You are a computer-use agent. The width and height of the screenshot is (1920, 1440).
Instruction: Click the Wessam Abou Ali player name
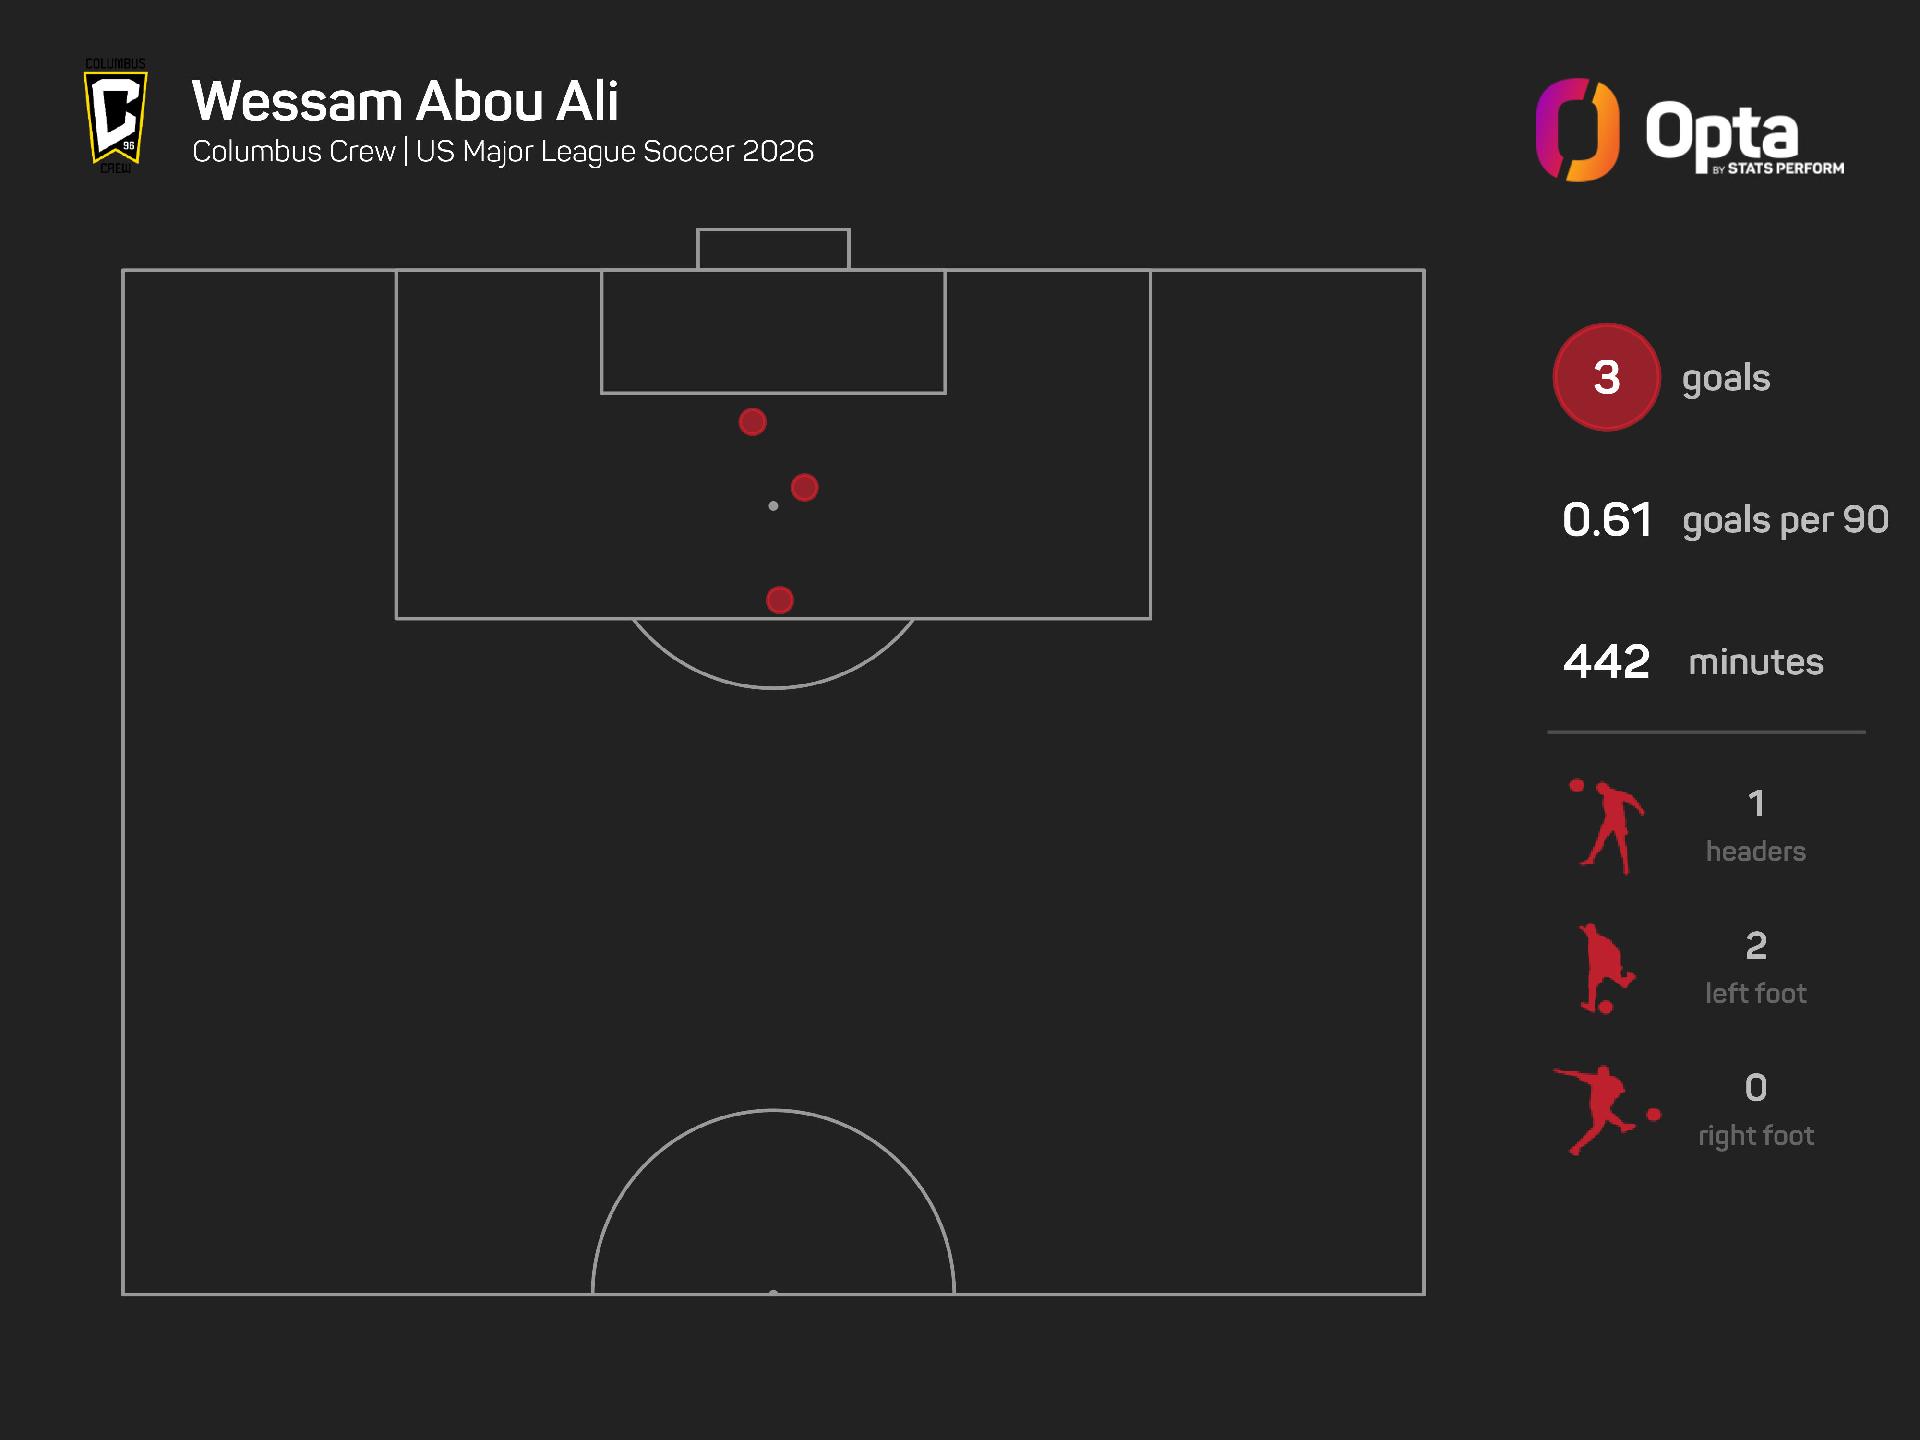(x=405, y=101)
